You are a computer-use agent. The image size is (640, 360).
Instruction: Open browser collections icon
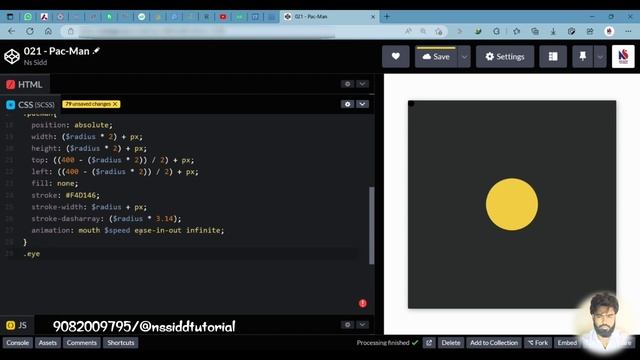535,31
